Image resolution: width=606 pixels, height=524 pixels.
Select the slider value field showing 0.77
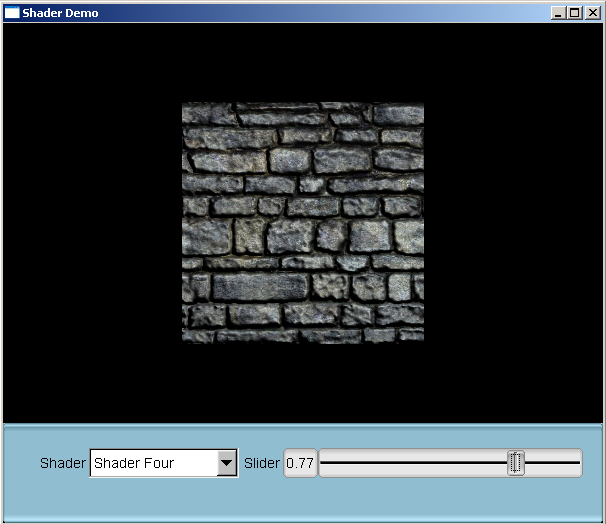pos(300,463)
